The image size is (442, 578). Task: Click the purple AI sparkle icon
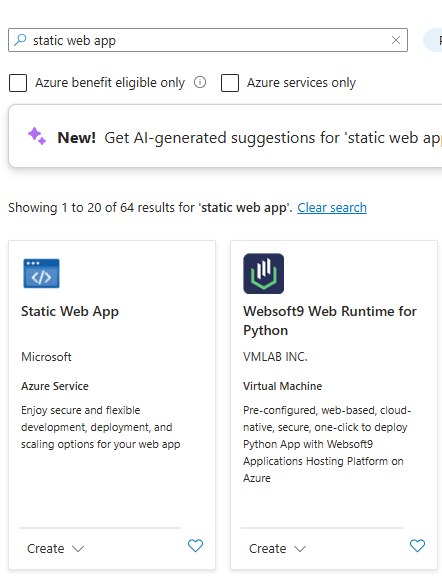[x=37, y=136]
